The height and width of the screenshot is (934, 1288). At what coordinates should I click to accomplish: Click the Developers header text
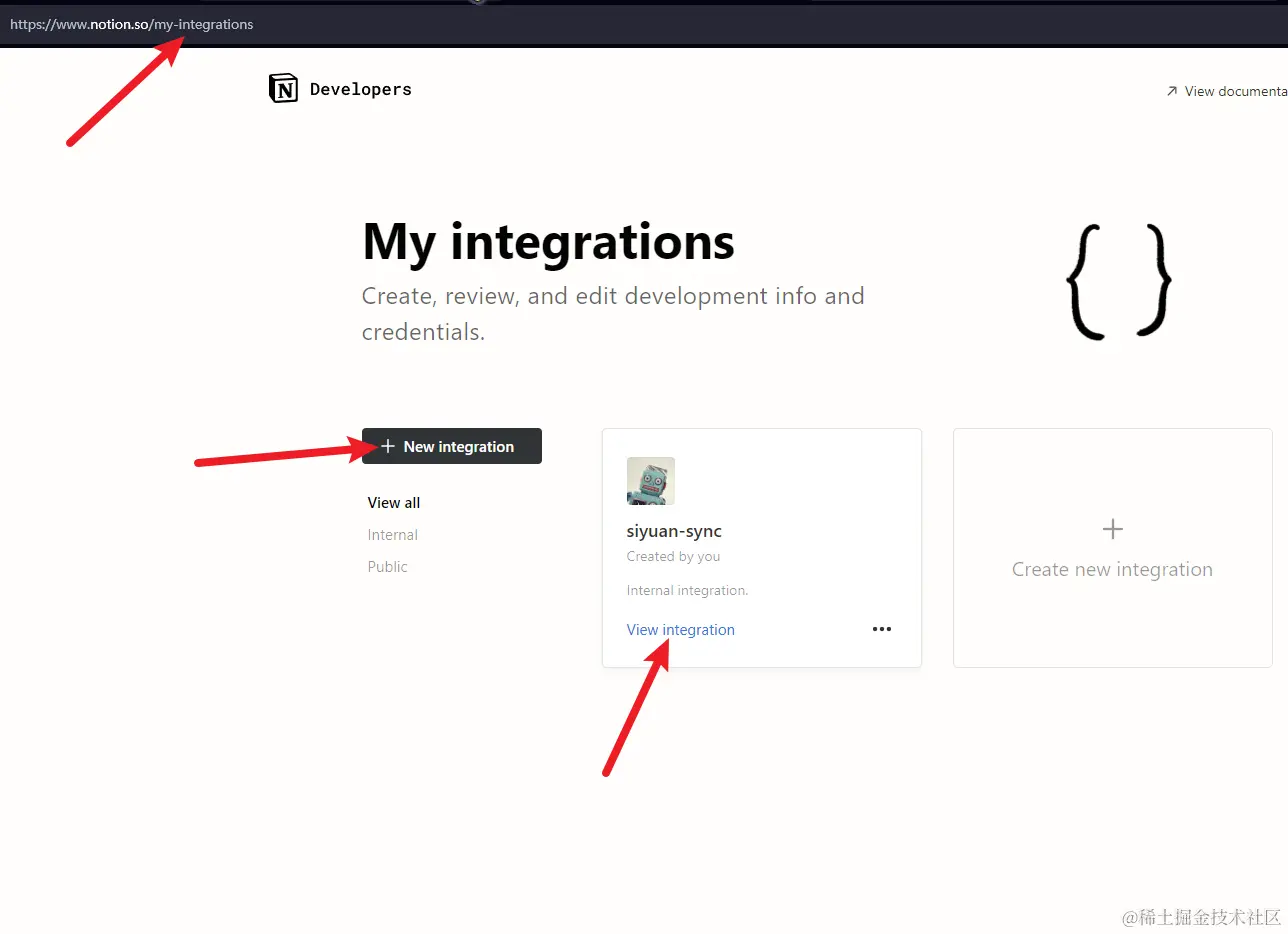361,89
